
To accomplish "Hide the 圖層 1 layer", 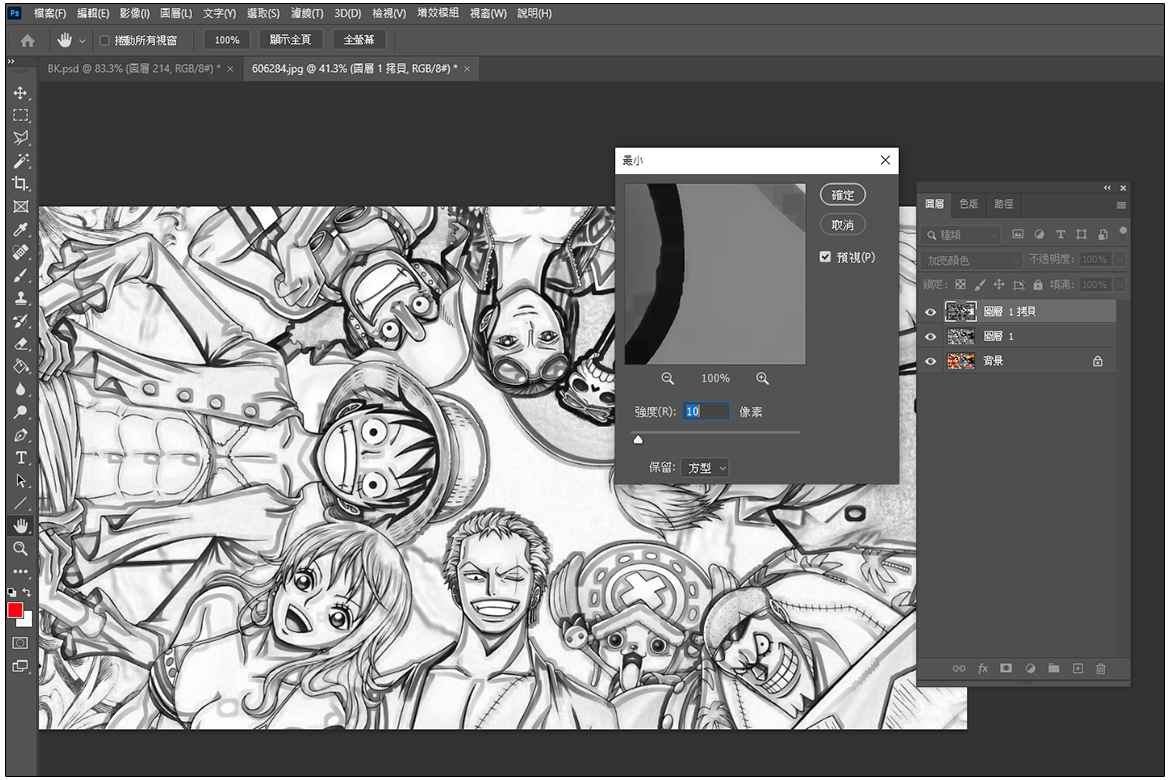I will pos(930,337).
